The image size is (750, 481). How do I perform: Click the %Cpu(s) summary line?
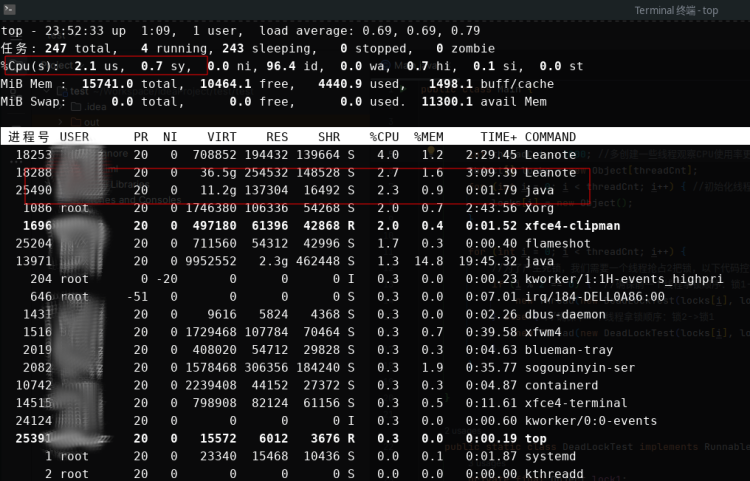pyautogui.click(x=290, y=66)
